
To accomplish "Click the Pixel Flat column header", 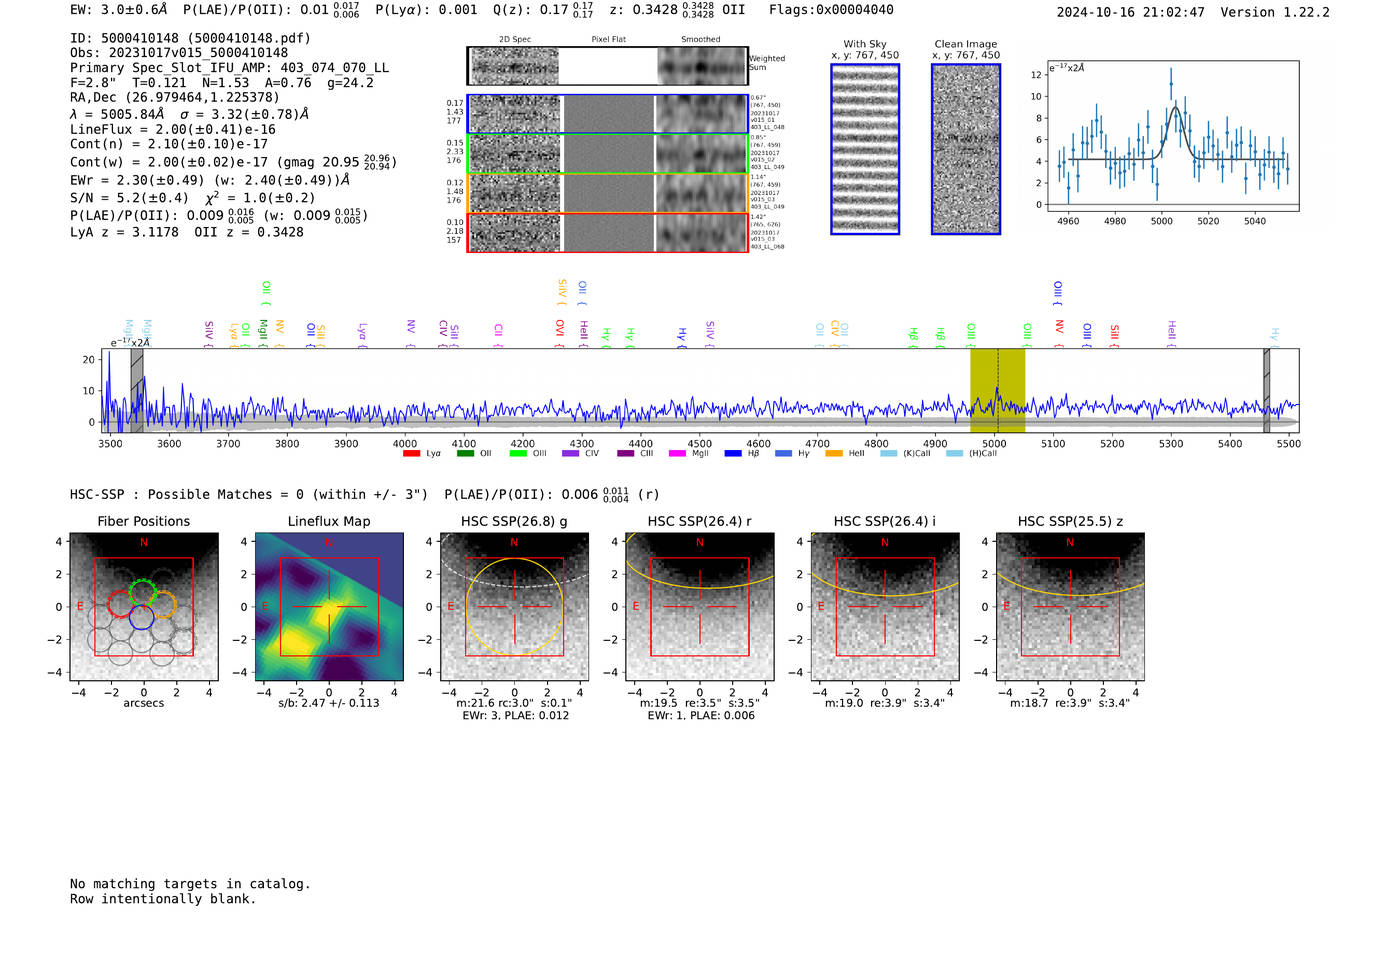I will (x=608, y=40).
